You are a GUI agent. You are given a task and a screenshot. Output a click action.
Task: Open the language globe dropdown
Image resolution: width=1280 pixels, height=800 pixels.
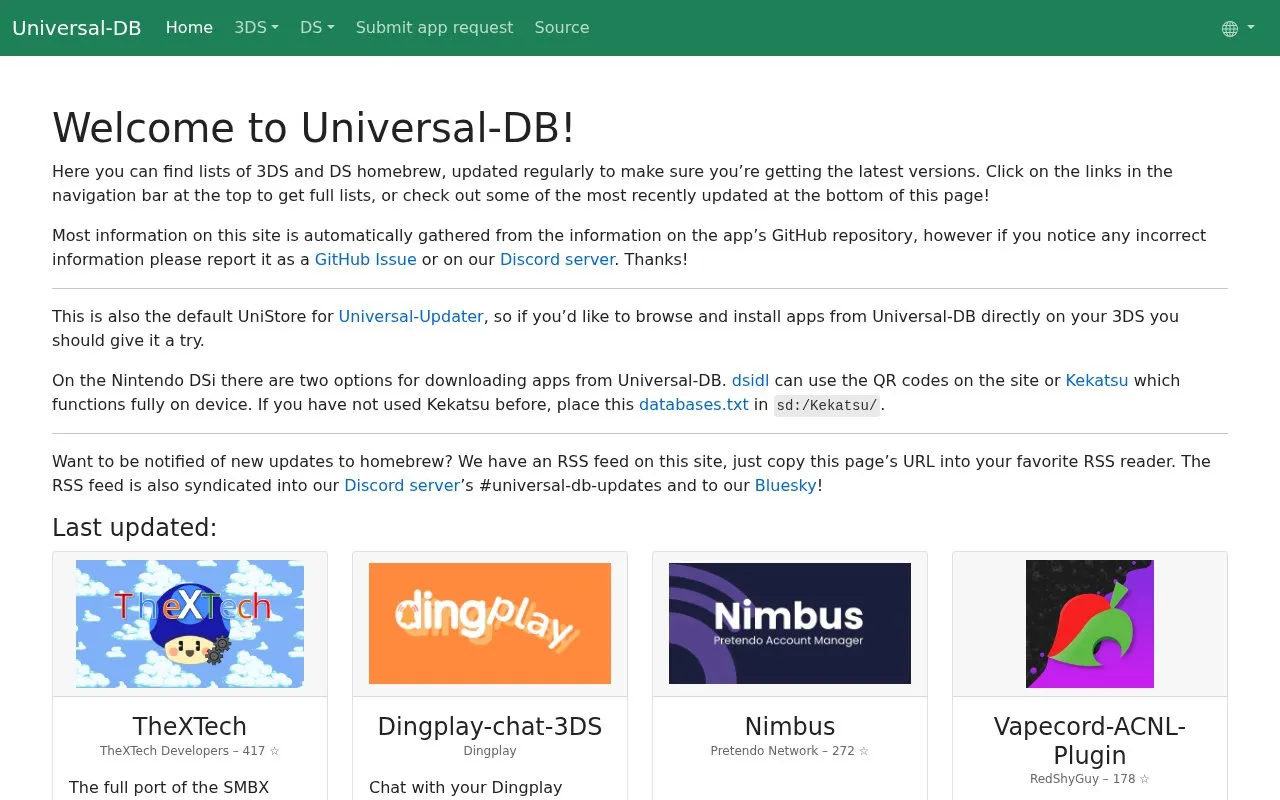tap(1237, 28)
